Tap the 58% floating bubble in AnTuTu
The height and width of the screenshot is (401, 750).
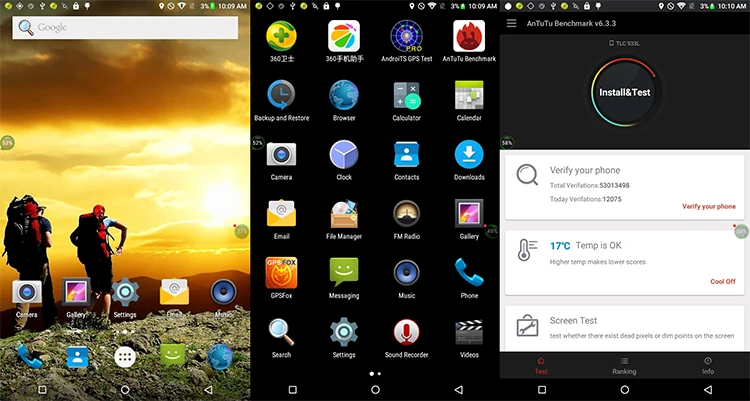pos(507,143)
